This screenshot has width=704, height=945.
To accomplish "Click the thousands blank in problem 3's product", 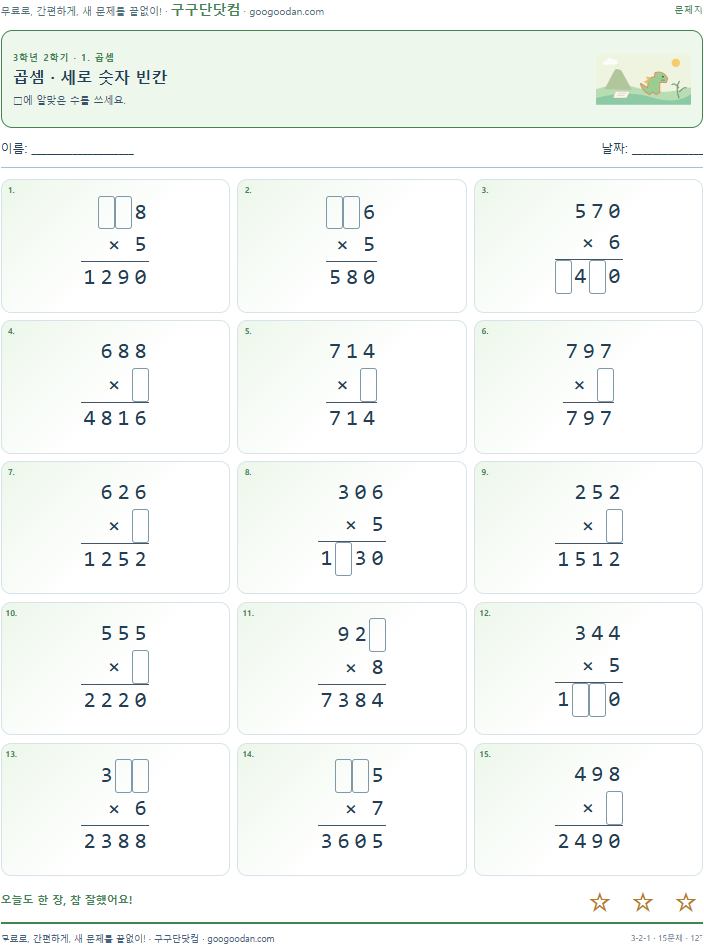I will coord(564,277).
